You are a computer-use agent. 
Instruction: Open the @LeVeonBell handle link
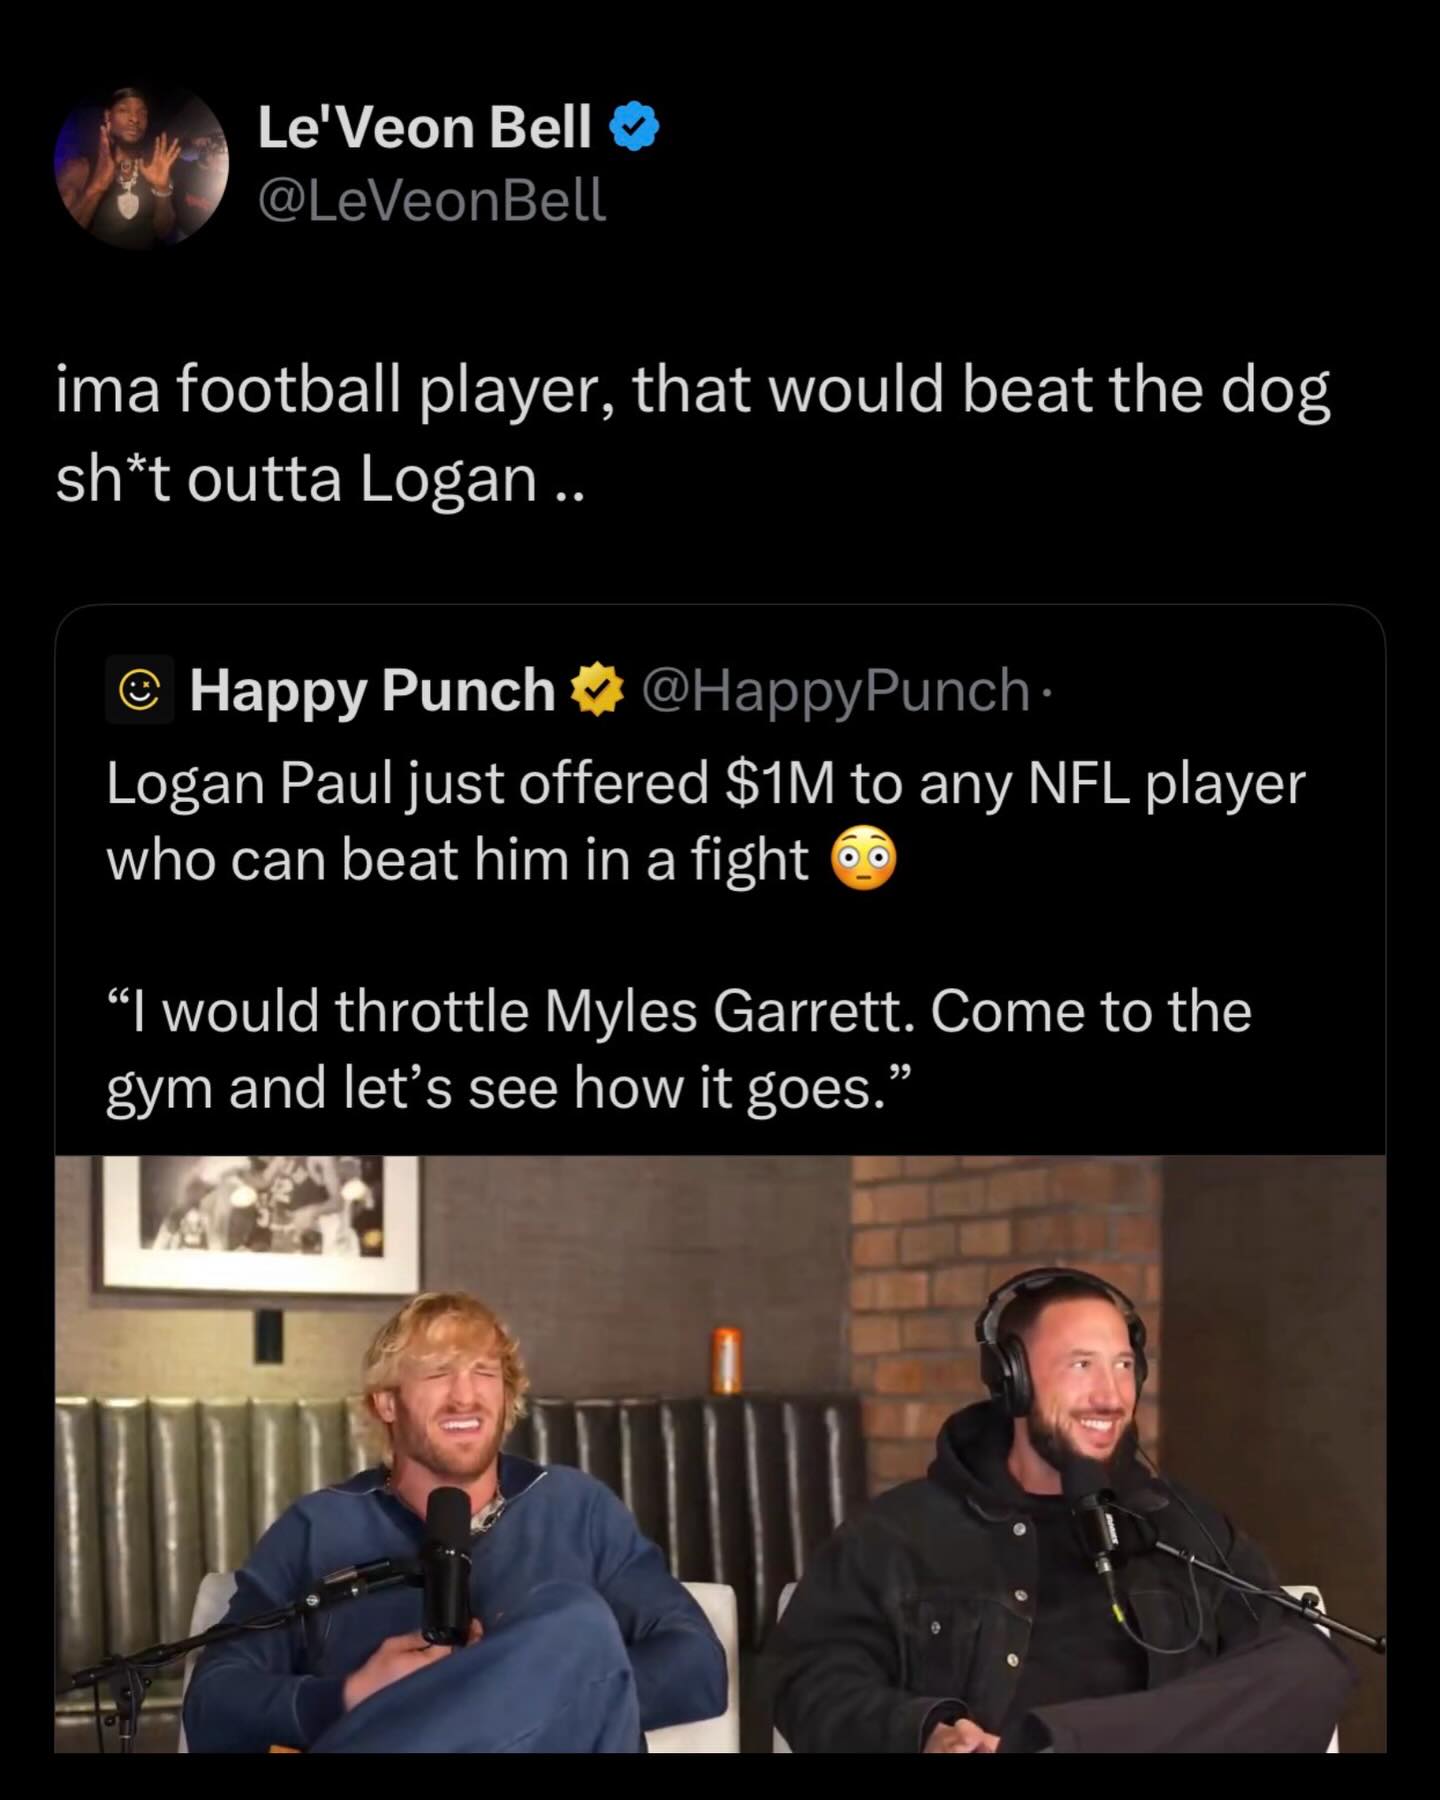(x=431, y=200)
